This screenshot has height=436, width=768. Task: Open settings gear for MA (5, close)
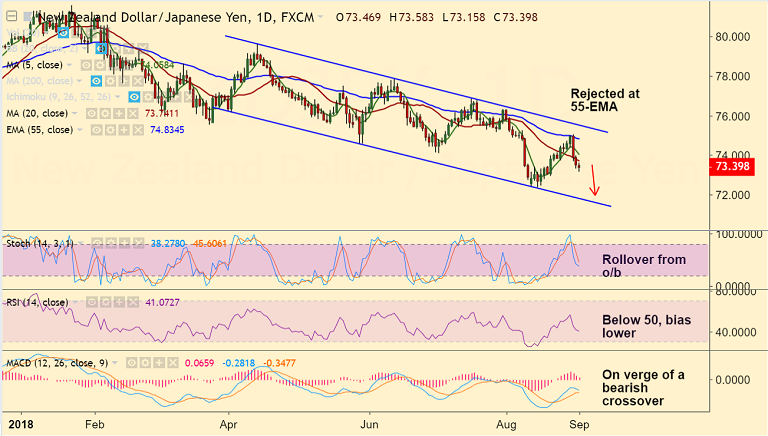point(100,65)
